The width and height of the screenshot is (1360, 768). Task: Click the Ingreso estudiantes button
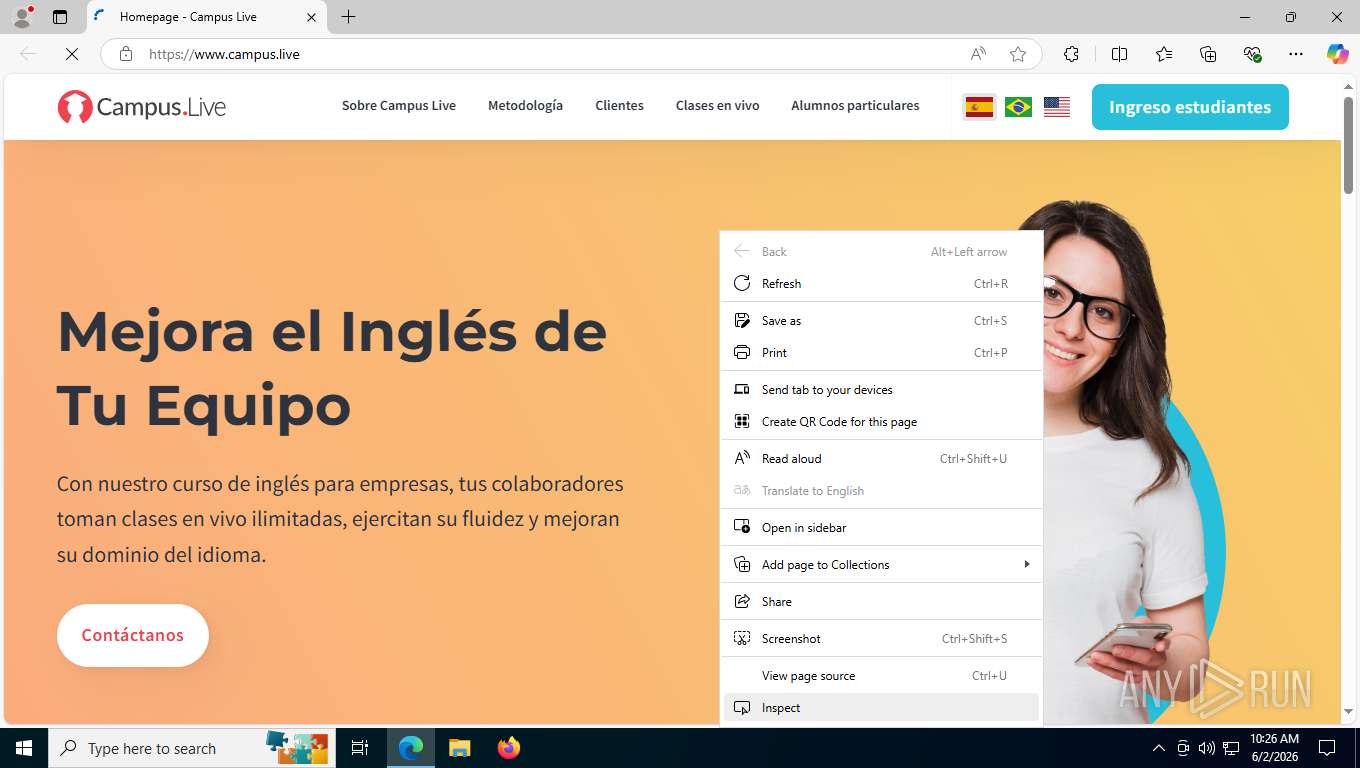pyautogui.click(x=1190, y=107)
